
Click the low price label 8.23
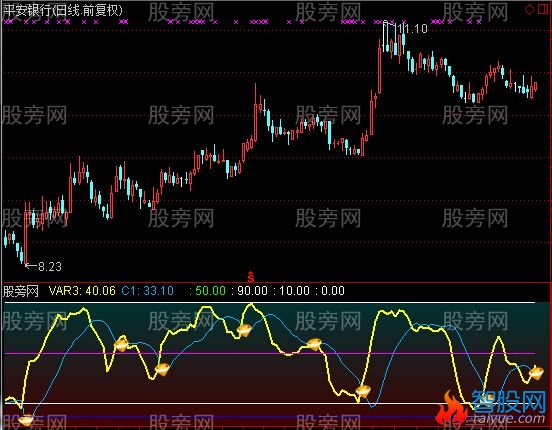(50, 267)
